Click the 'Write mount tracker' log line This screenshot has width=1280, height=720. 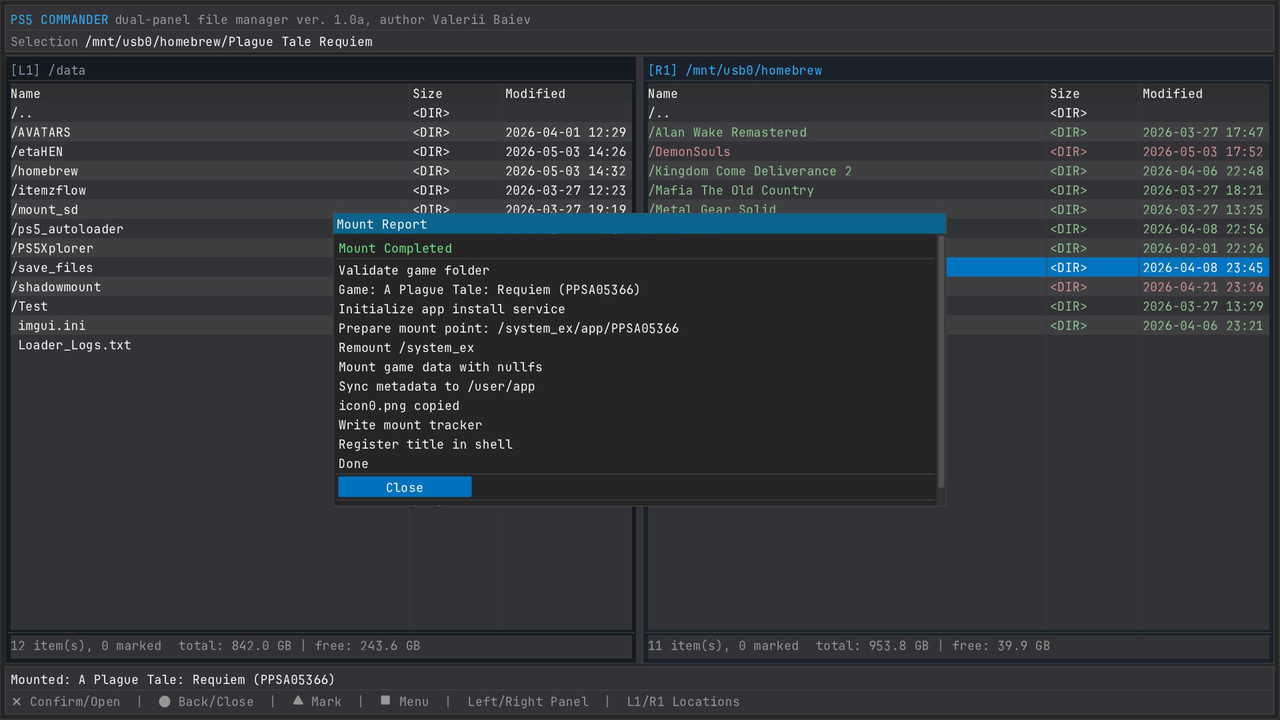(410, 425)
